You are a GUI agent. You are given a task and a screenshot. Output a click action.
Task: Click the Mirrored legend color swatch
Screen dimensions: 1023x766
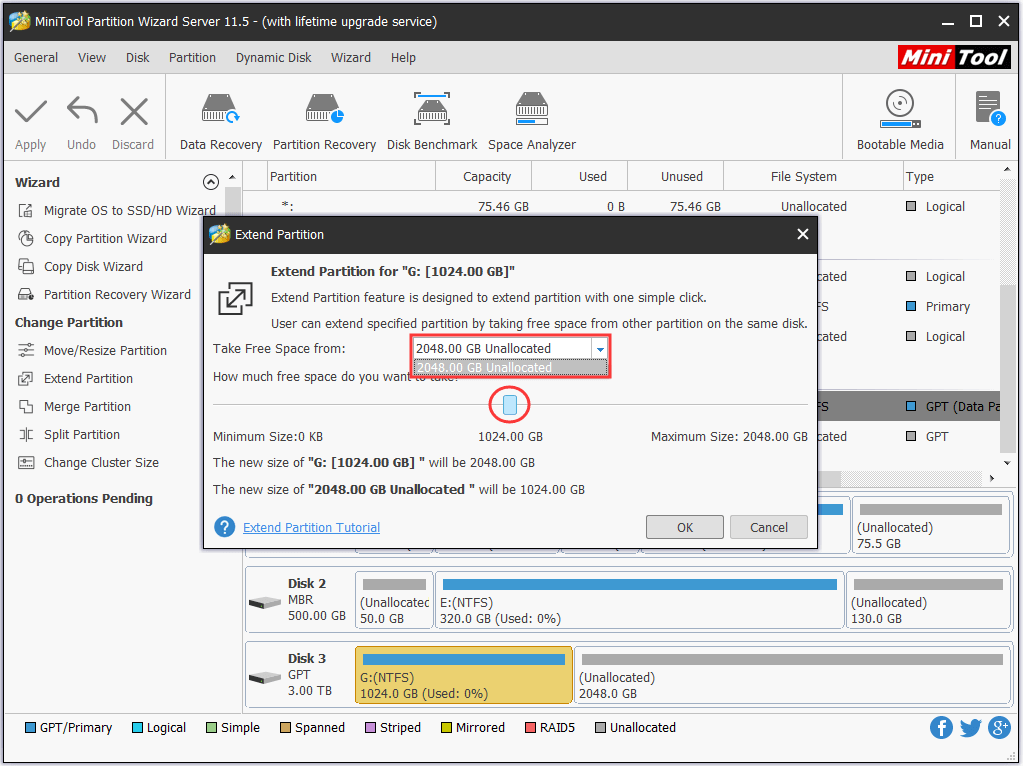(446, 728)
